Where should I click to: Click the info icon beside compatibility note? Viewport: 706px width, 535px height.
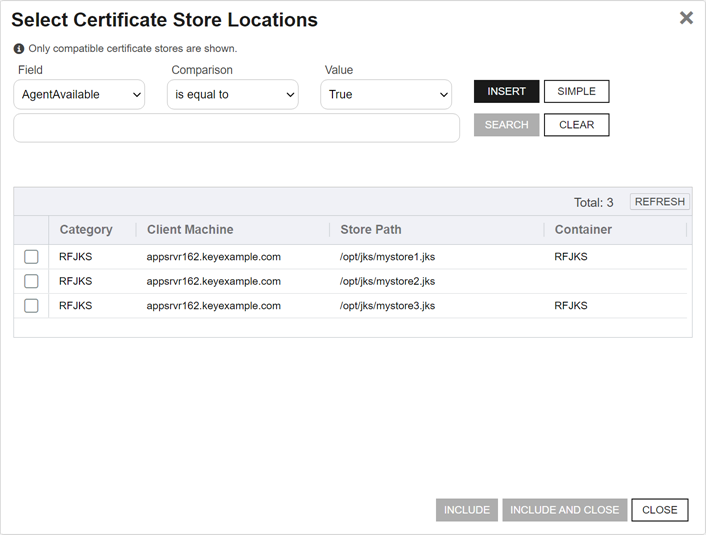[x=19, y=48]
